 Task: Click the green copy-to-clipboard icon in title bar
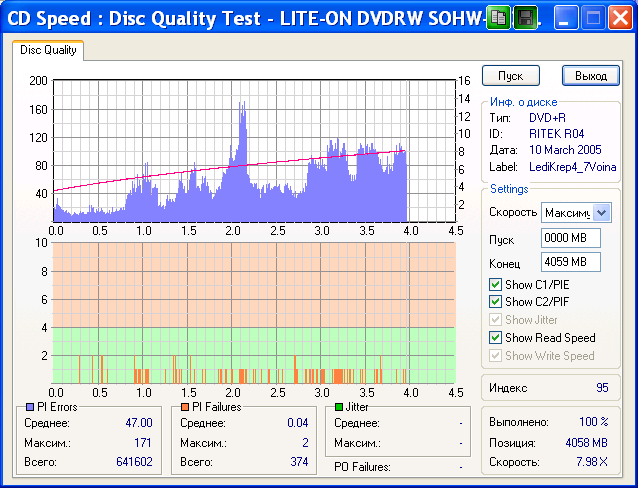coord(498,17)
